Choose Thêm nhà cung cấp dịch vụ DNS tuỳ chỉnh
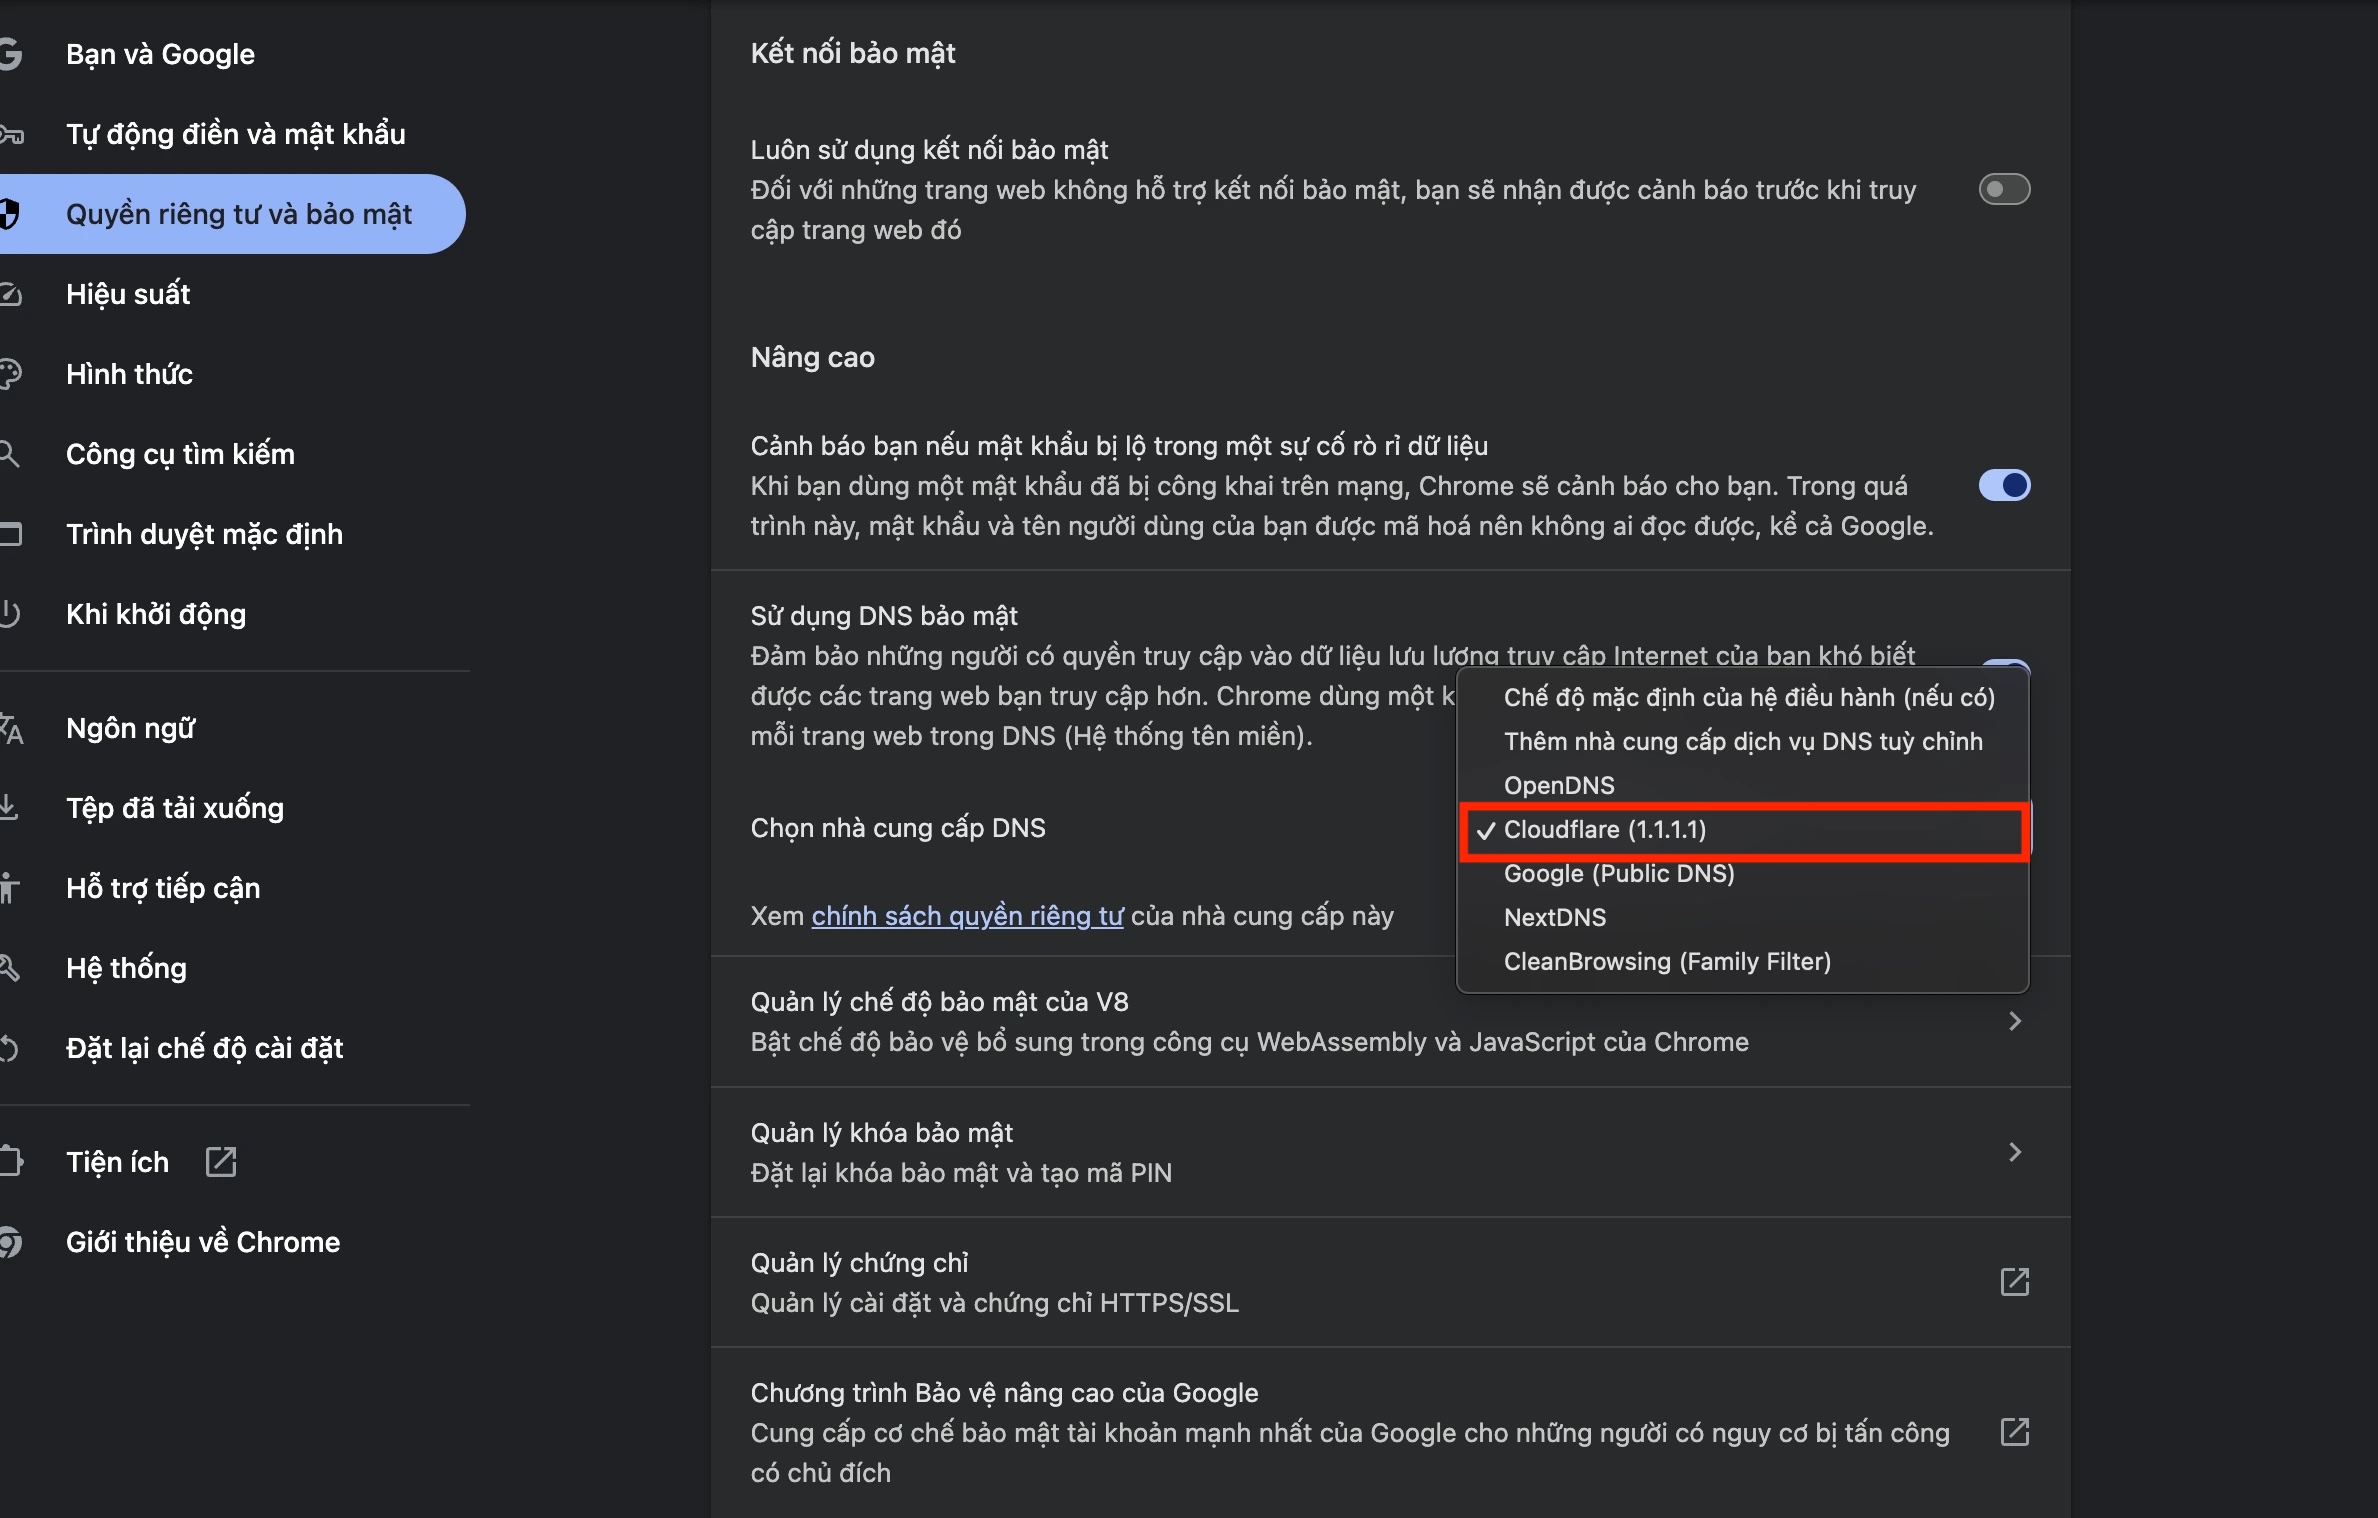 [1742, 741]
